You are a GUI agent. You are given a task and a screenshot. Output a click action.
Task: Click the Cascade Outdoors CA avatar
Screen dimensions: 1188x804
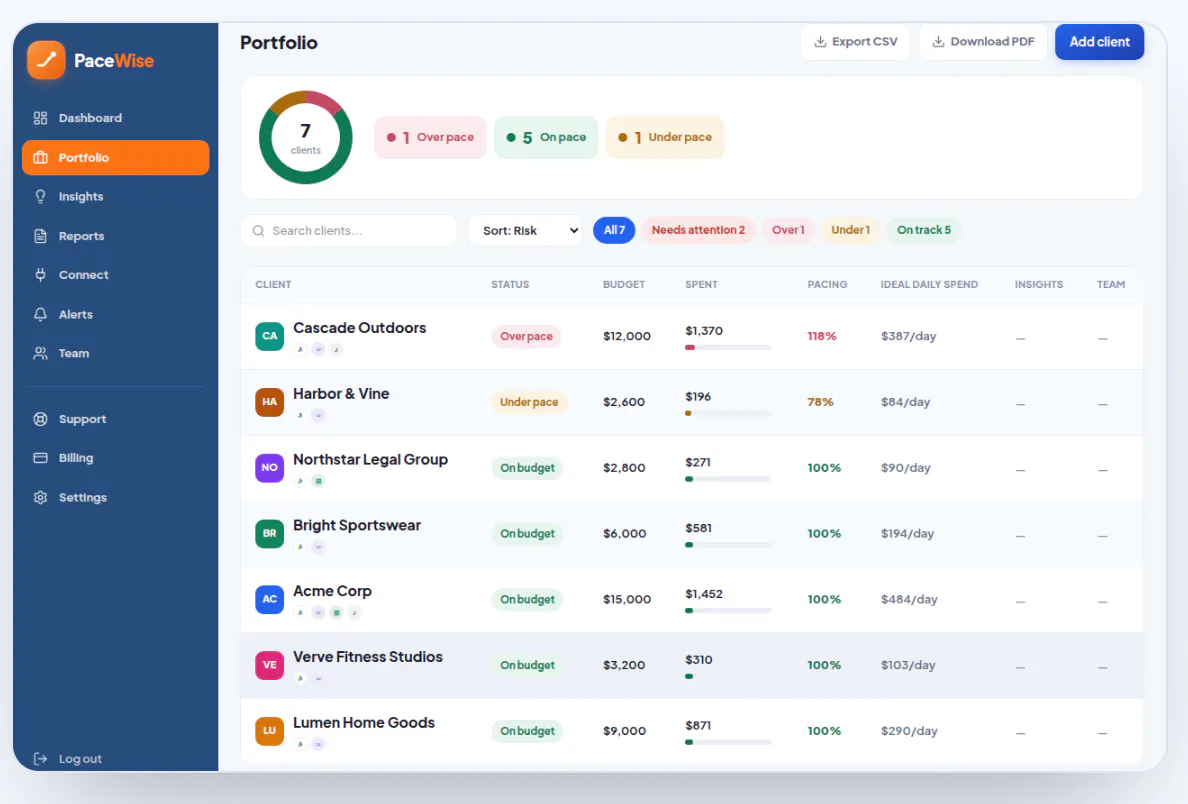(x=269, y=336)
